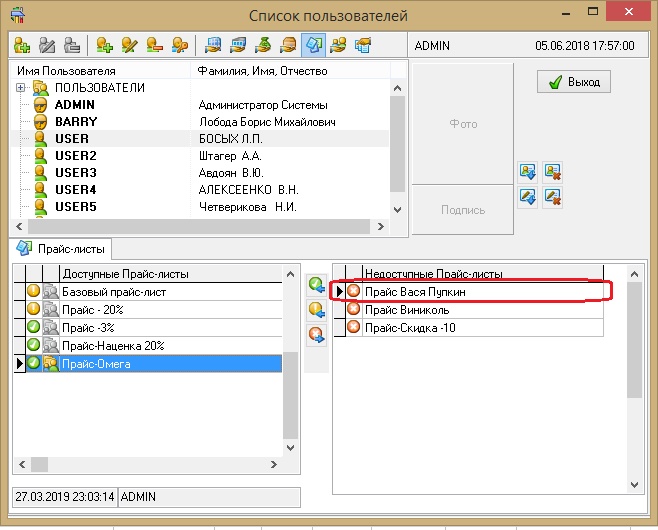This screenshot has height=530, width=658.
Task: Click the Имя Пользователя column header
Action: tap(100, 71)
